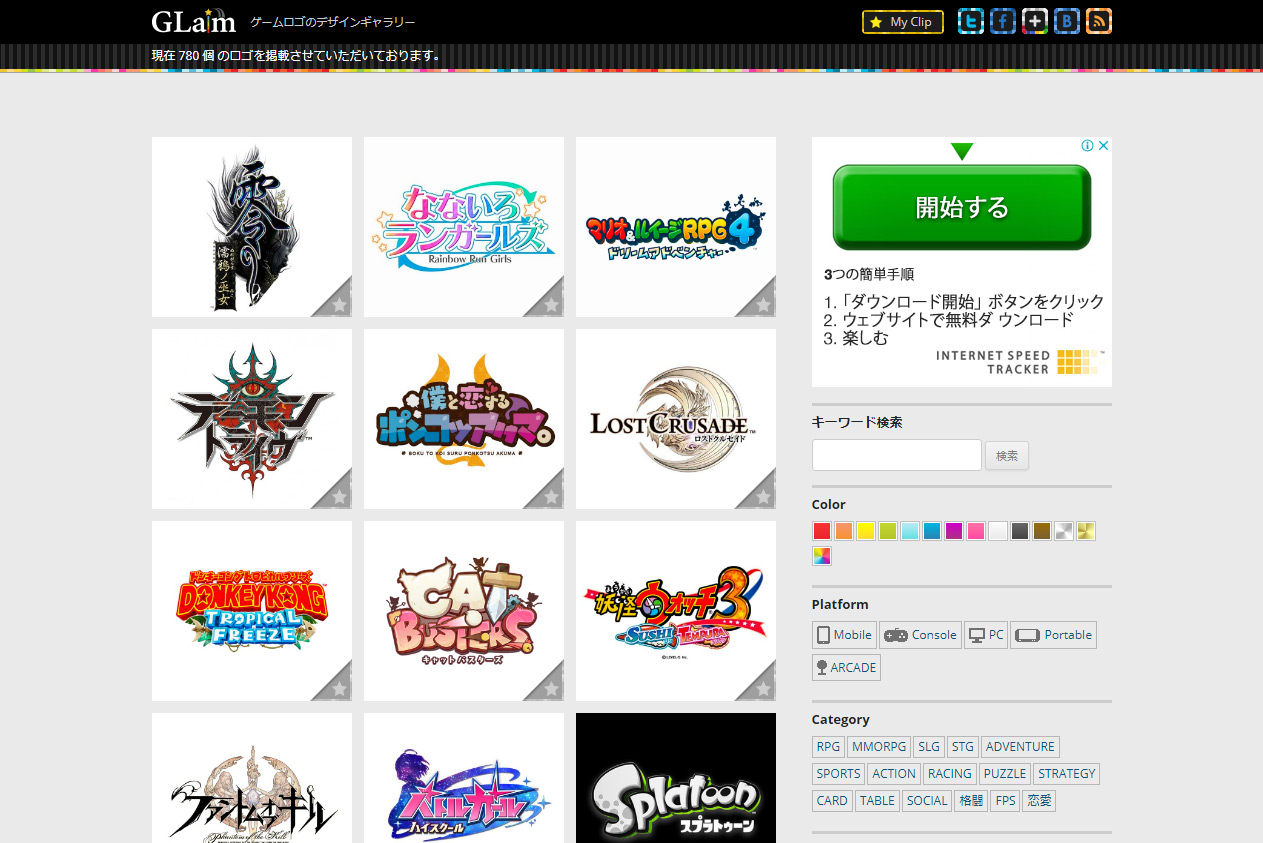Select the gold metallic color swatch
The image size is (1263, 843).
(1086, 531)
